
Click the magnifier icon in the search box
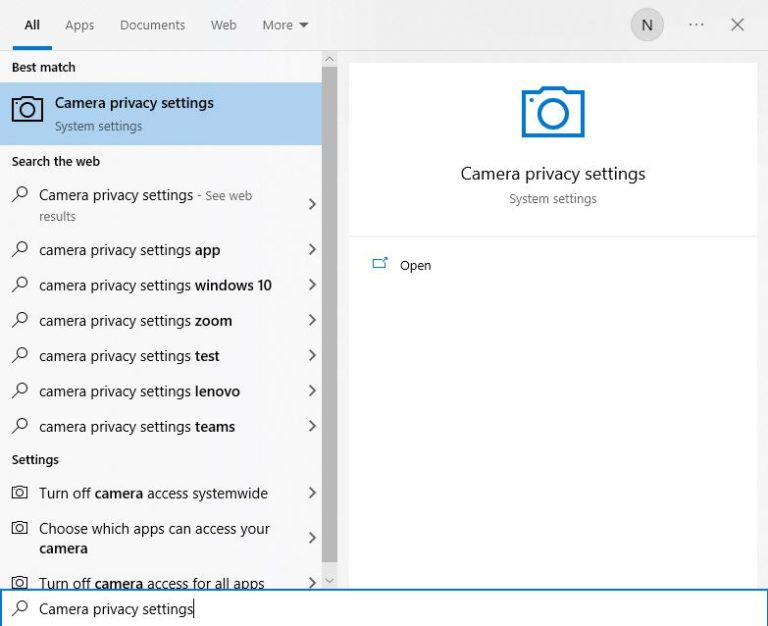(x=20, y=607)
